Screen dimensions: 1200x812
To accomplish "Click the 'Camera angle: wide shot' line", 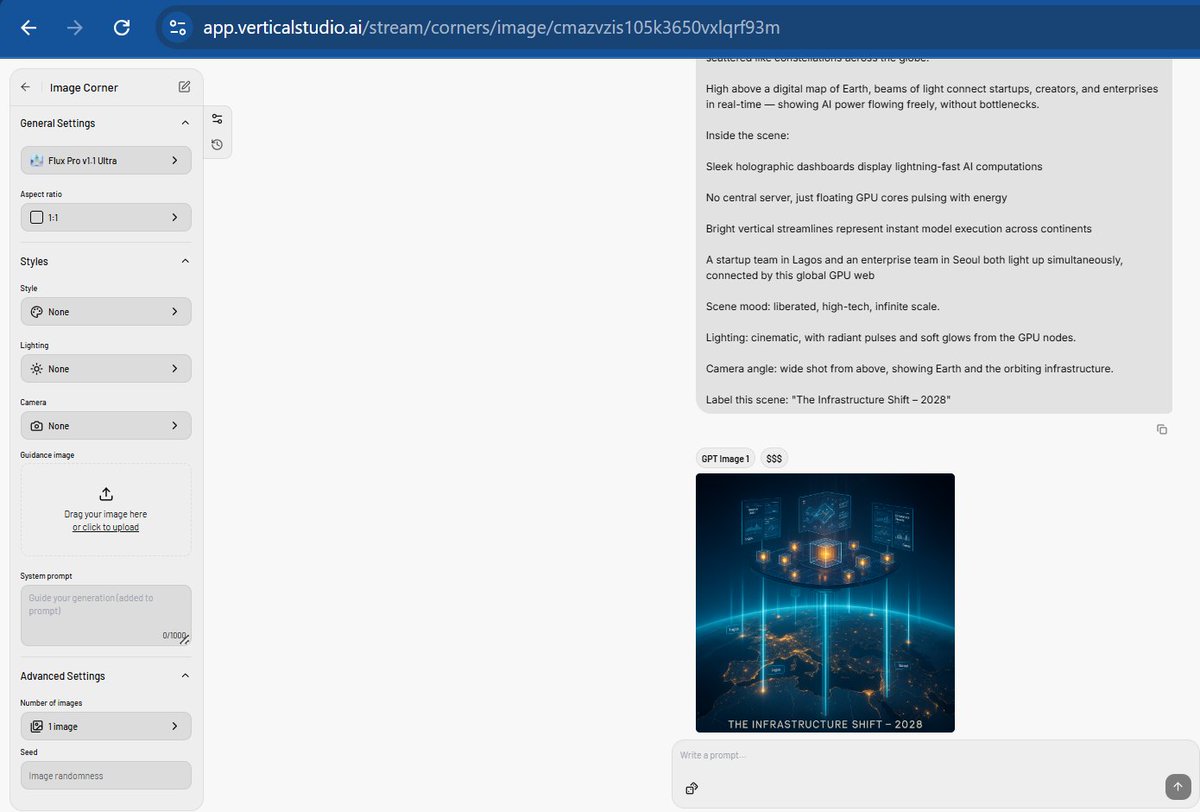I will point(909,368).
